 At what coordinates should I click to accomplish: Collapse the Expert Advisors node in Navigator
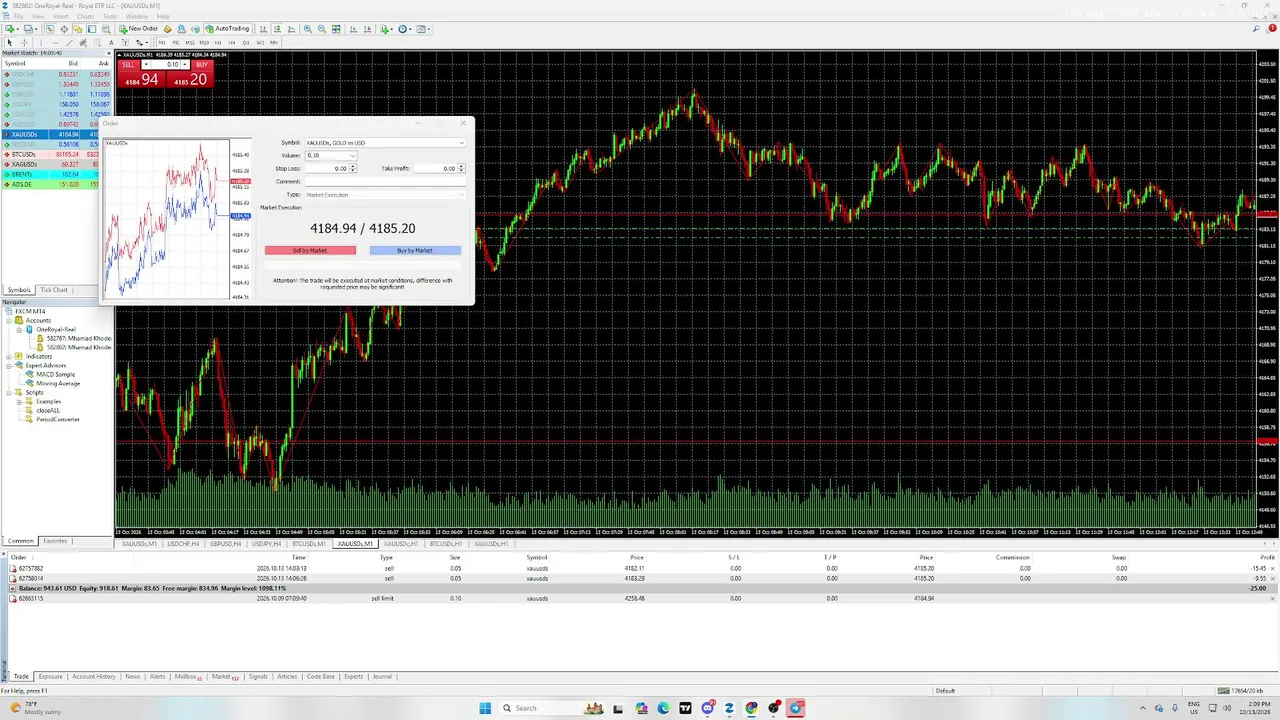coord(9,365)
